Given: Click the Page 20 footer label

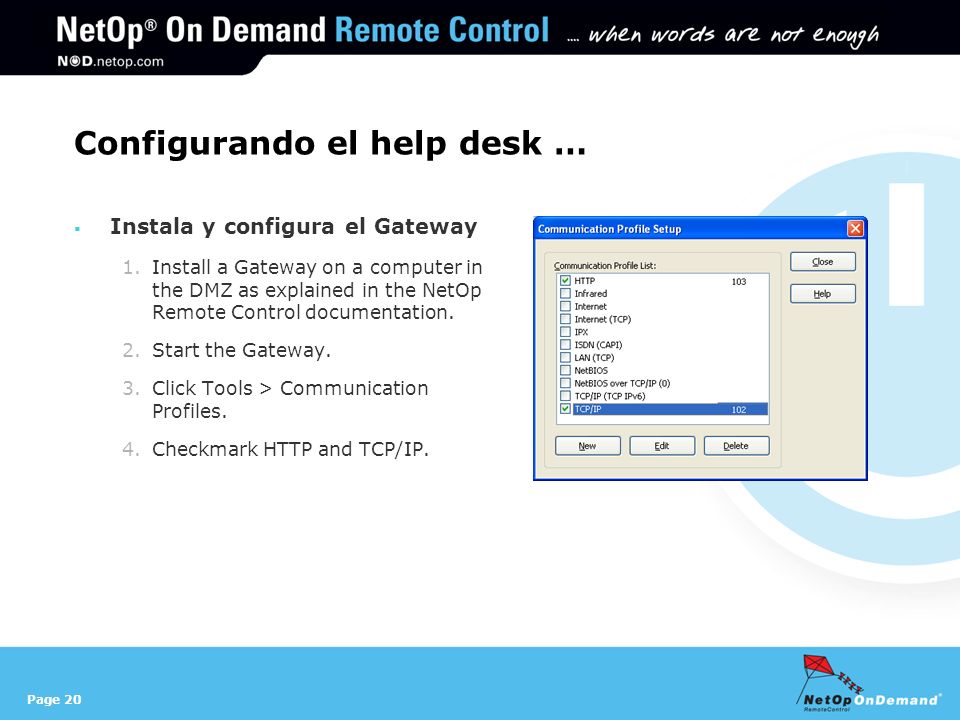Looking at the screenshot, I should [54, 699].
